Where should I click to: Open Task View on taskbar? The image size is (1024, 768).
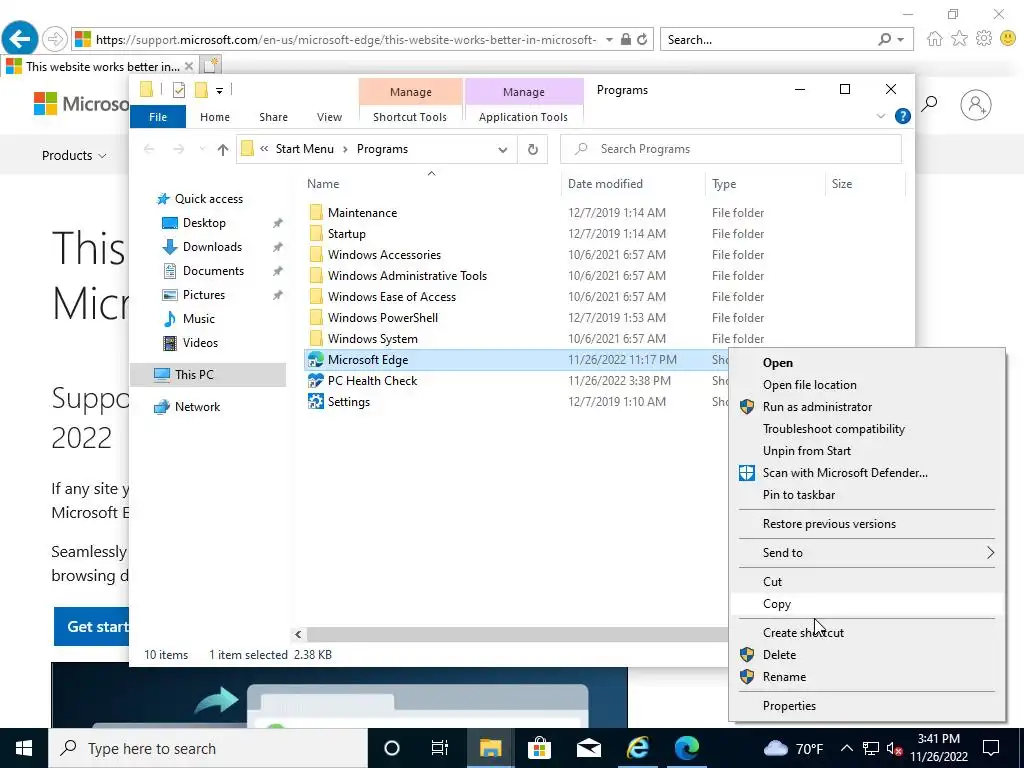pos(440,748)
